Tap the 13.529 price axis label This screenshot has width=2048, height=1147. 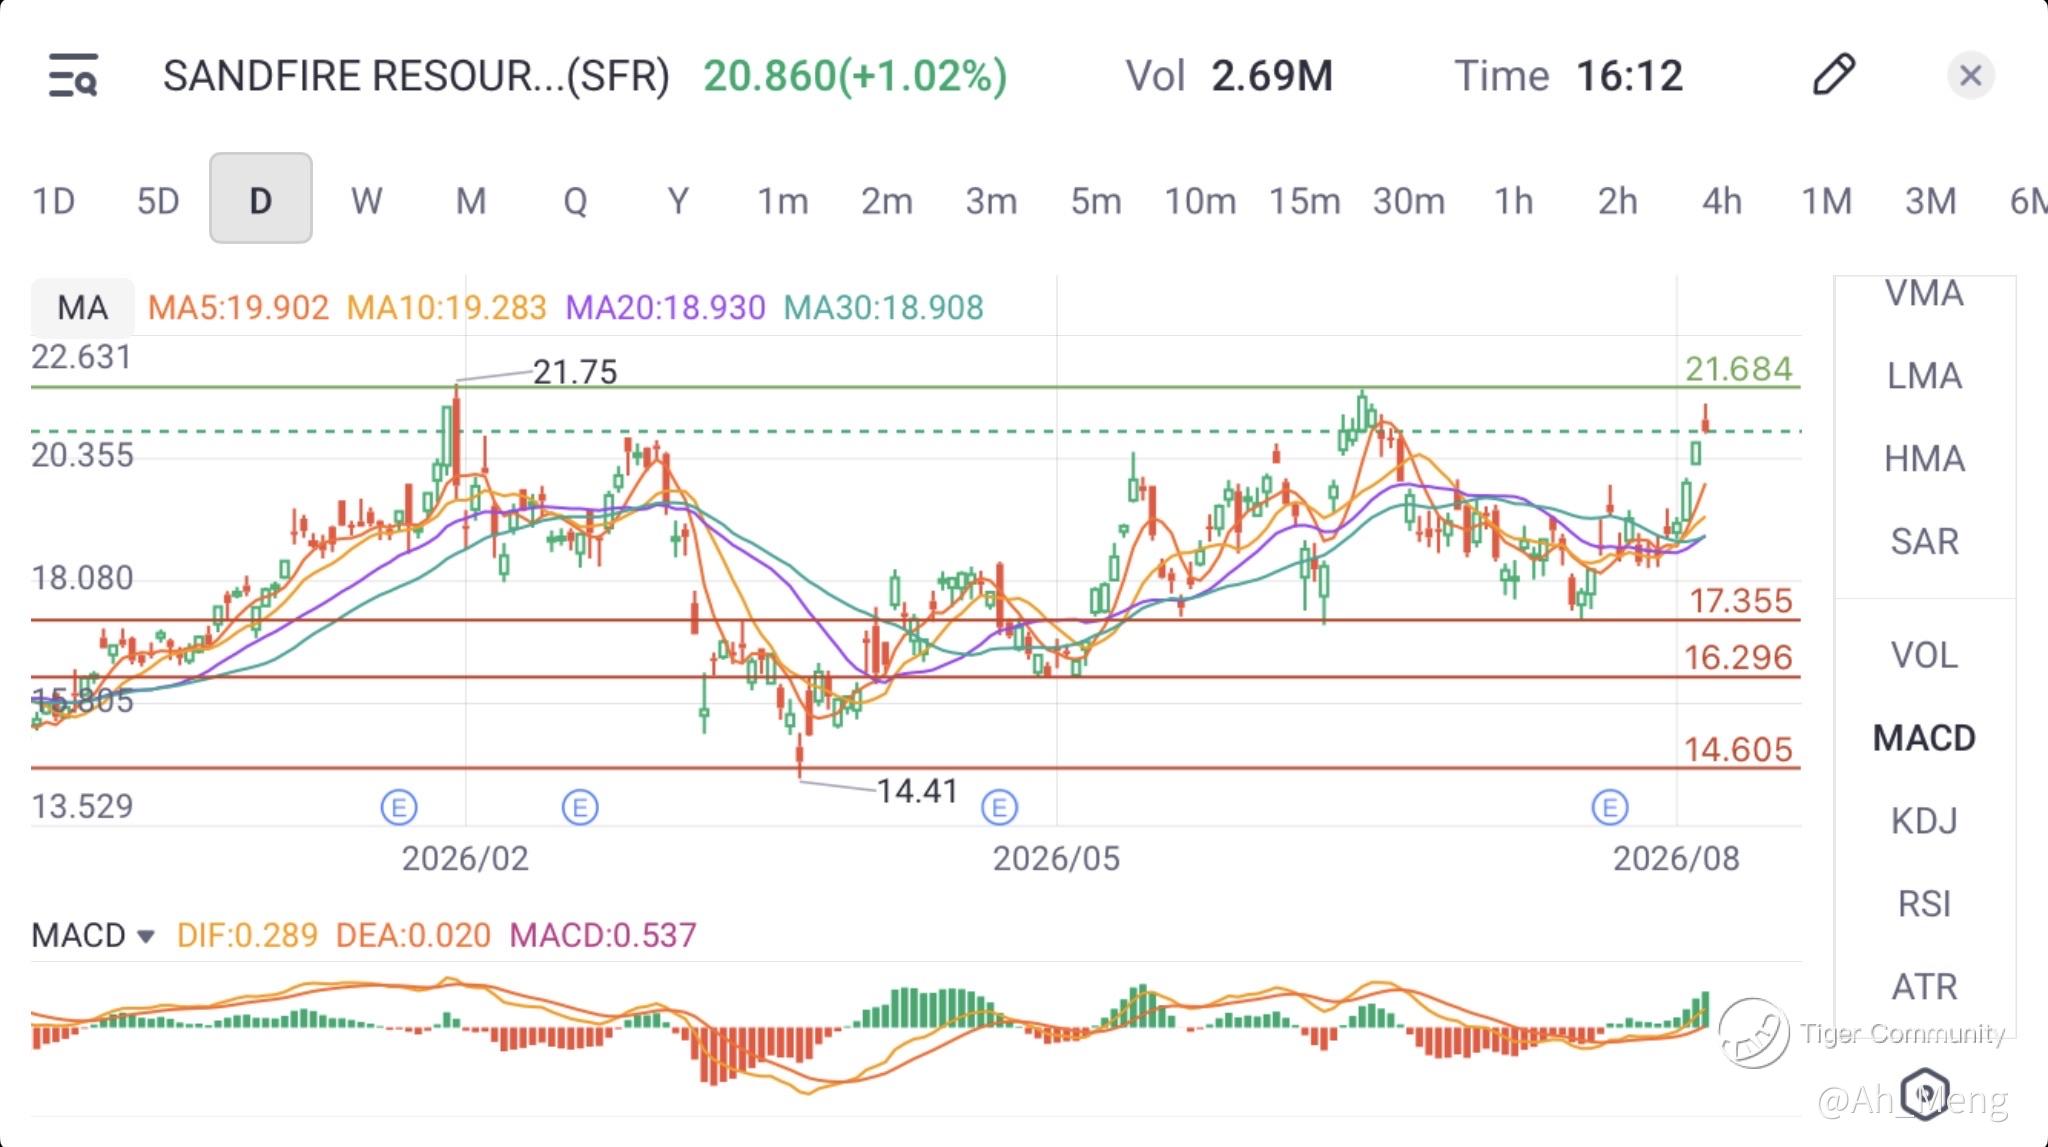point(82,806)
